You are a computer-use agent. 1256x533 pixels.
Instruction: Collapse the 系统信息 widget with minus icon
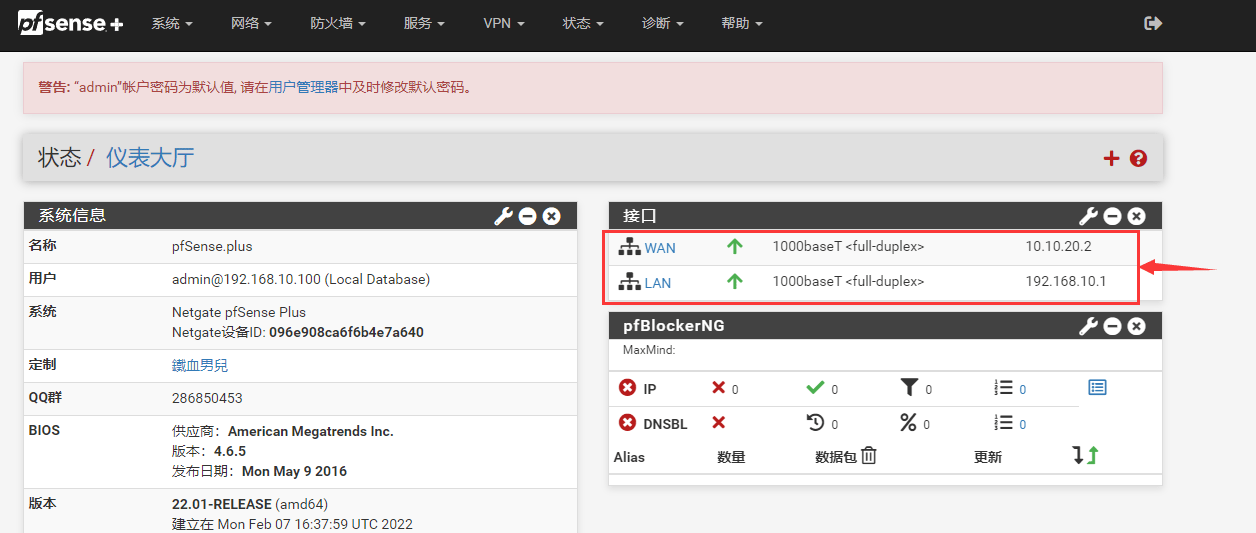pos(527,216)
